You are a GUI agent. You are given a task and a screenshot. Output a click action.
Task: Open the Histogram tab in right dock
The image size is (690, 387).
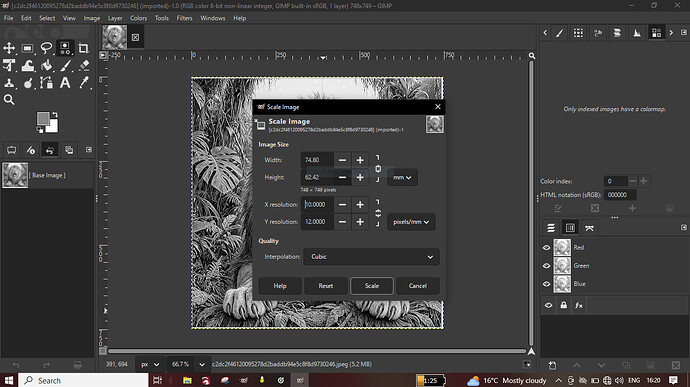point(637,33)
